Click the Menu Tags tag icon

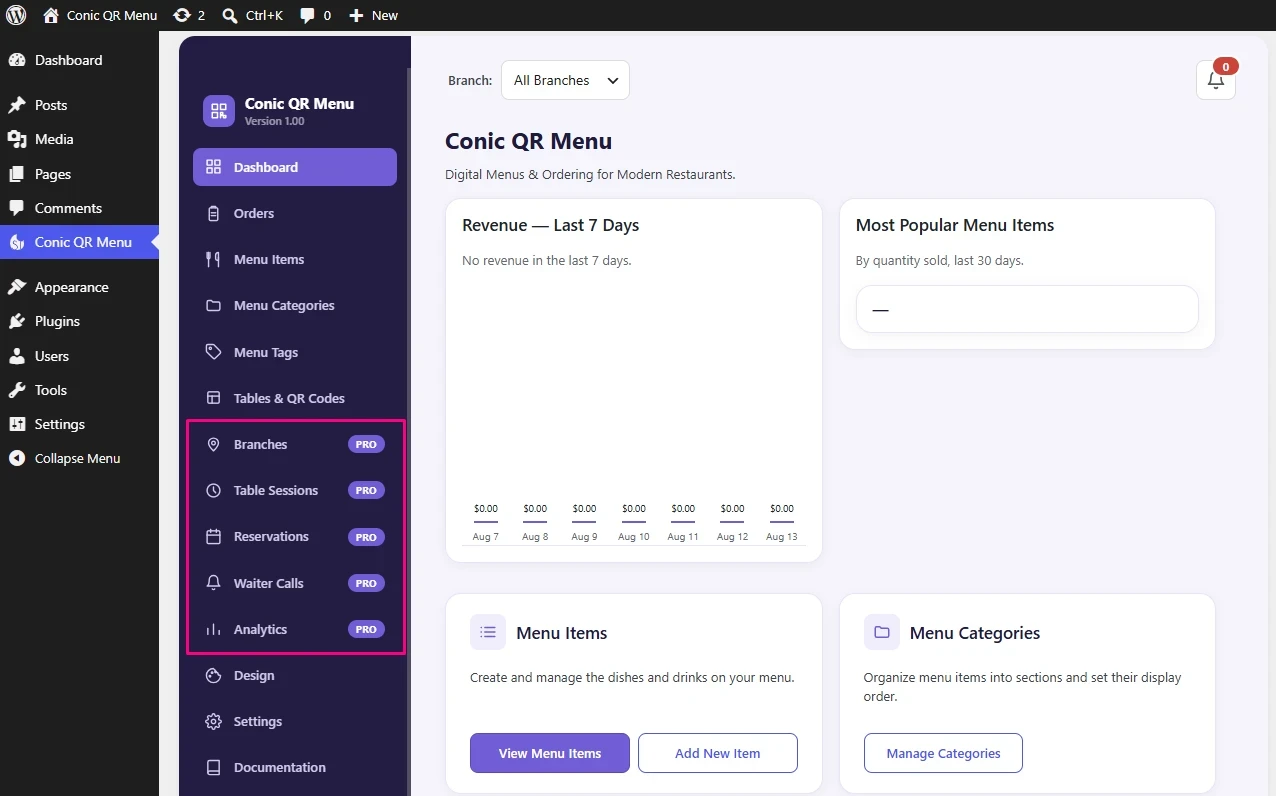pos(213,352)
